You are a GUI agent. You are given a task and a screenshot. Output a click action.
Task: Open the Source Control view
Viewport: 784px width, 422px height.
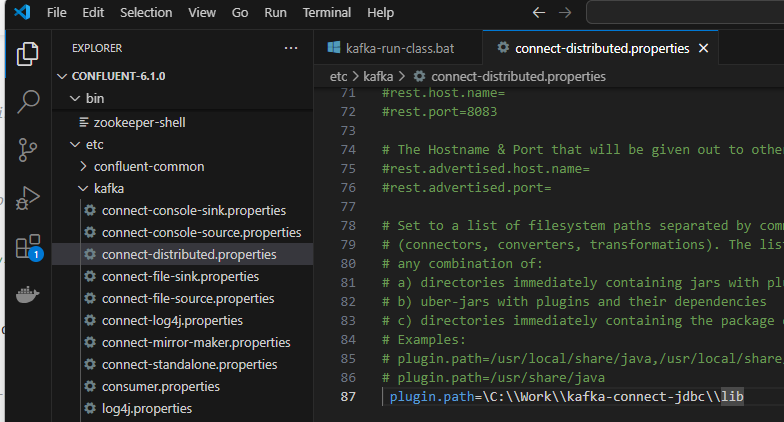click(28, 150)
